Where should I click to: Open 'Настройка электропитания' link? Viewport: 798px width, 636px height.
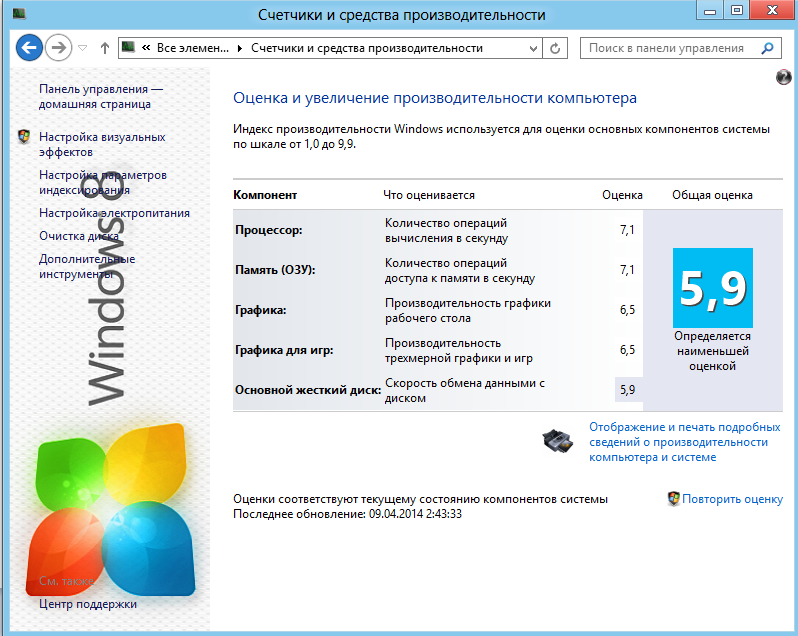(115, 213)
